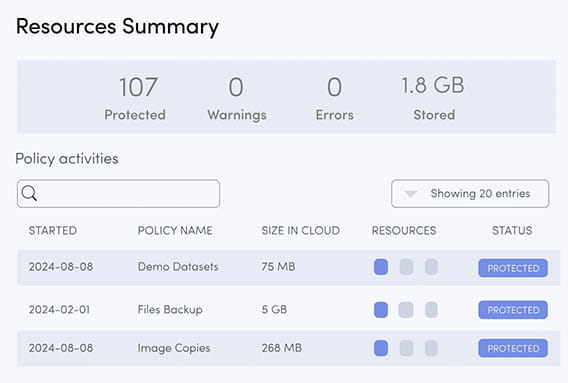The width and height of the screenshot is (568, 383).
Task: Click the middle gray resource square for Files Backup
Action: click(x=406, y=310)
